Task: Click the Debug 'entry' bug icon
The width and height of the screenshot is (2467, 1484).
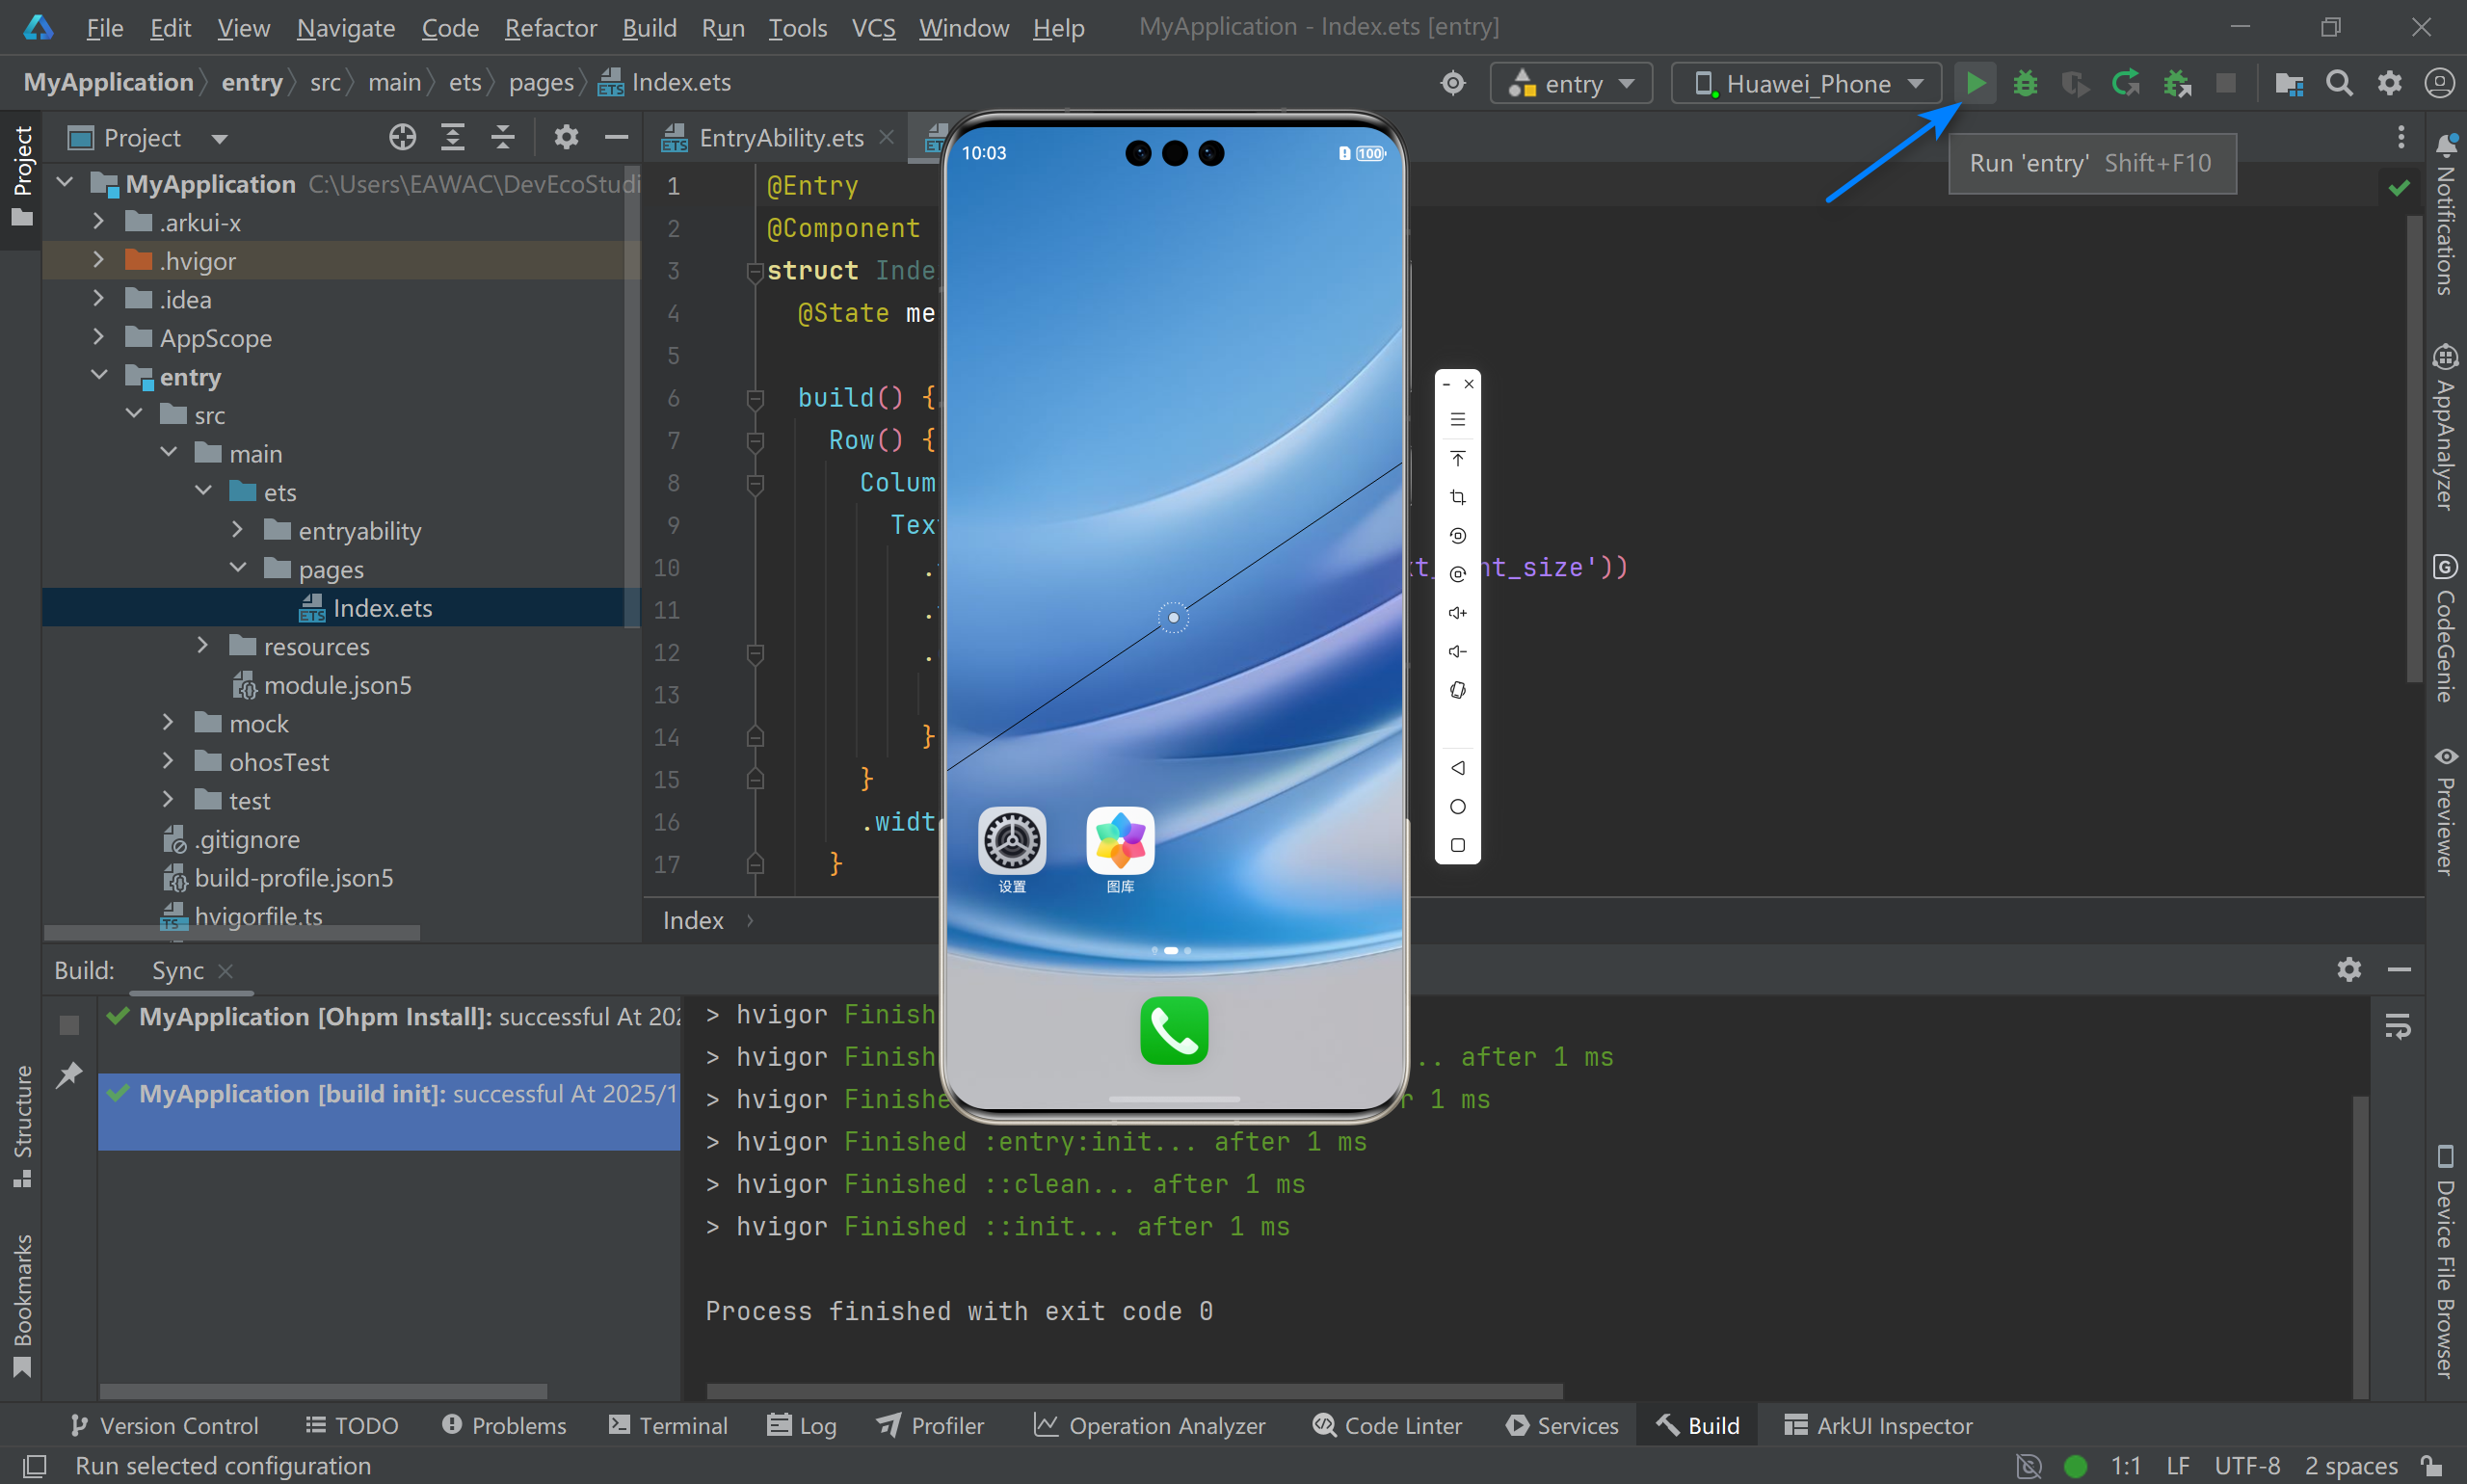Action: tap(2025, 83)
